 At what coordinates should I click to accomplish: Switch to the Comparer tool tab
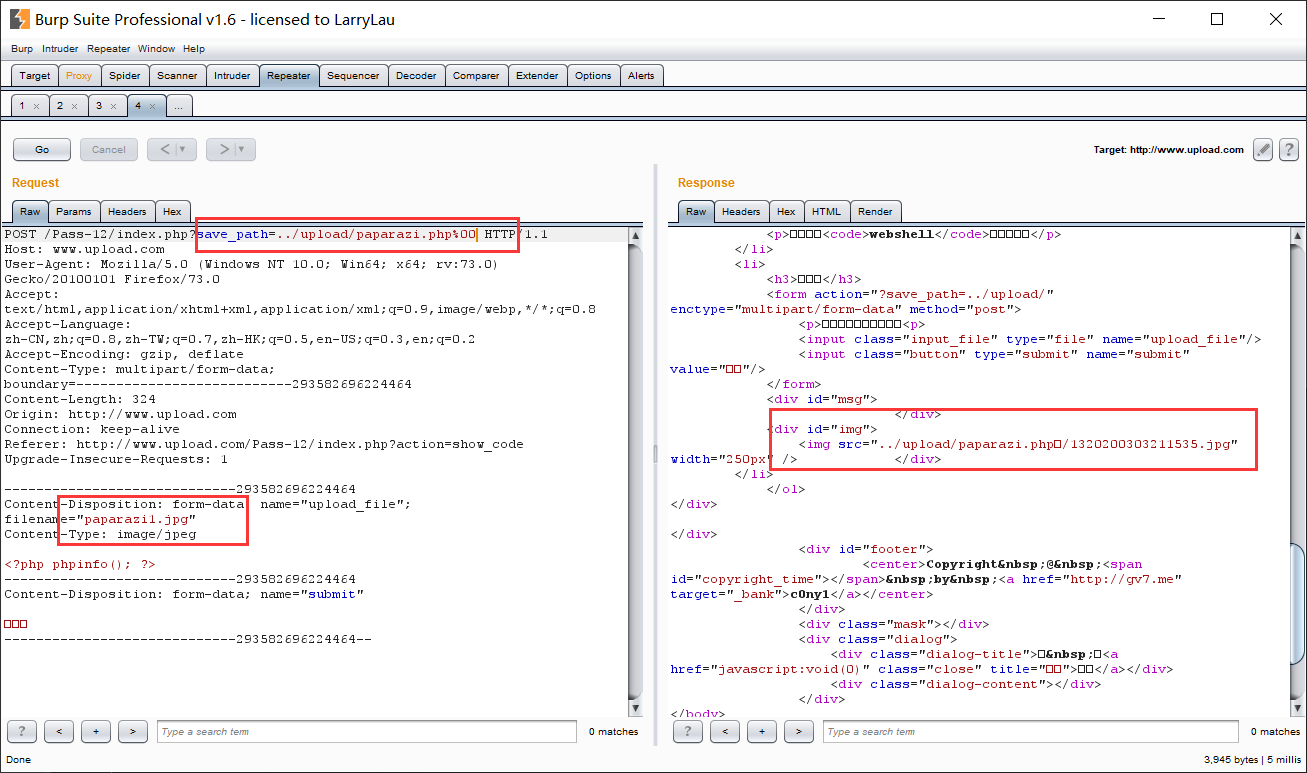(476, 76)
